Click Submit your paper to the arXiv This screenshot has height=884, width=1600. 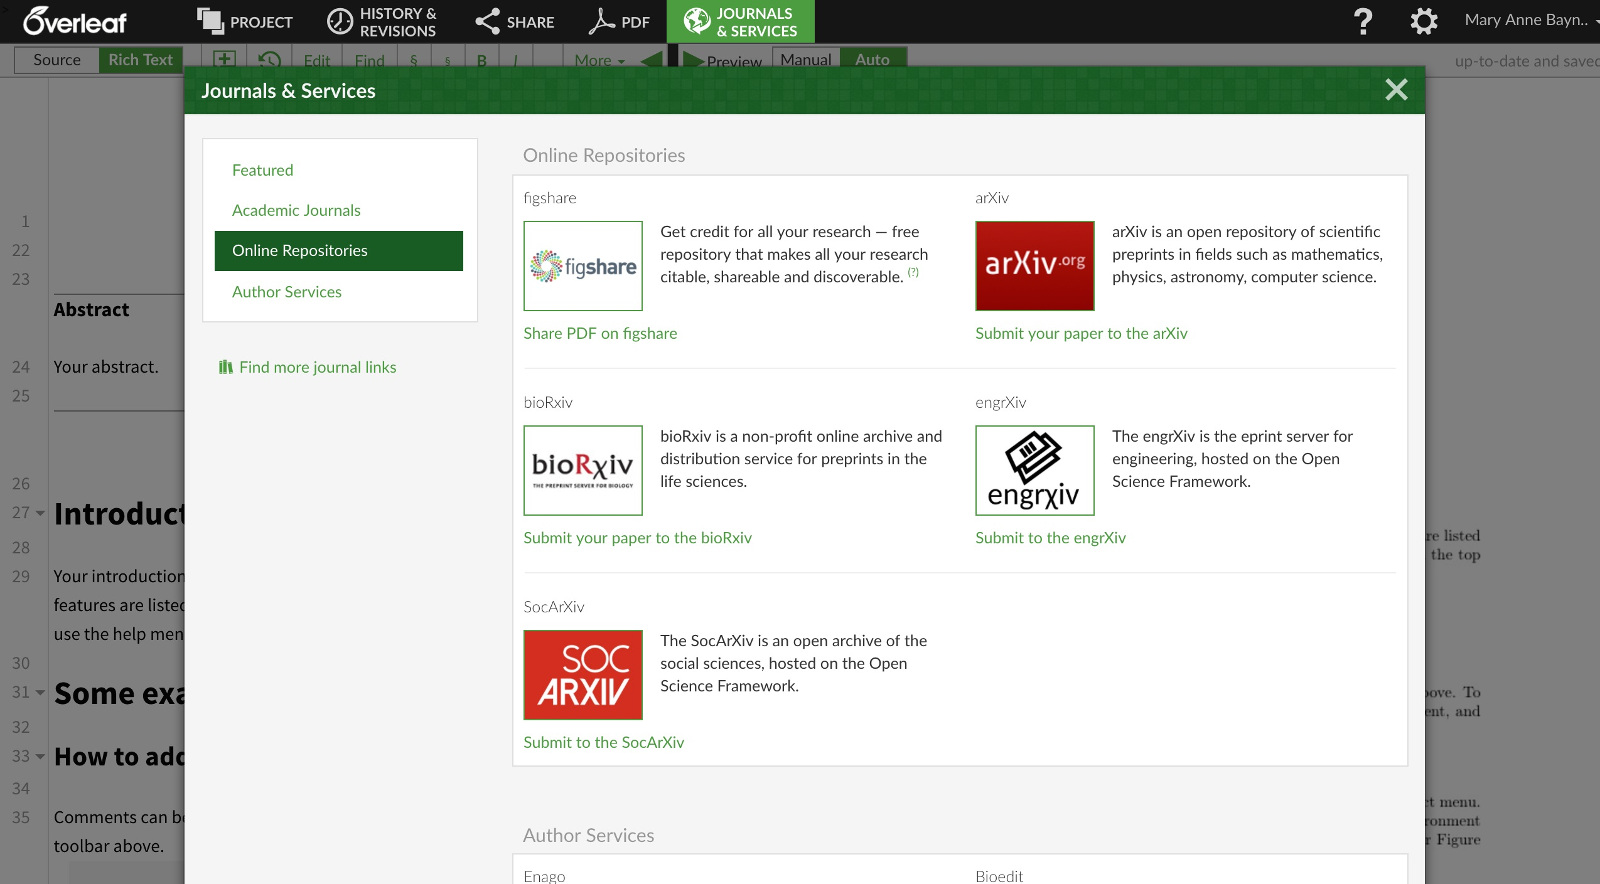1081,333
